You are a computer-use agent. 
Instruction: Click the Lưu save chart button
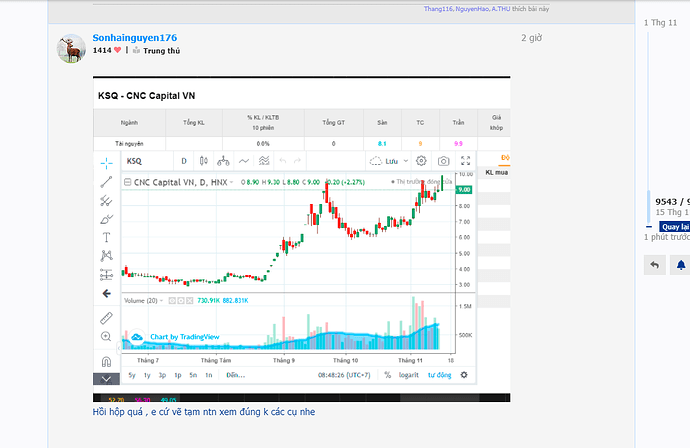coord(384,161)
